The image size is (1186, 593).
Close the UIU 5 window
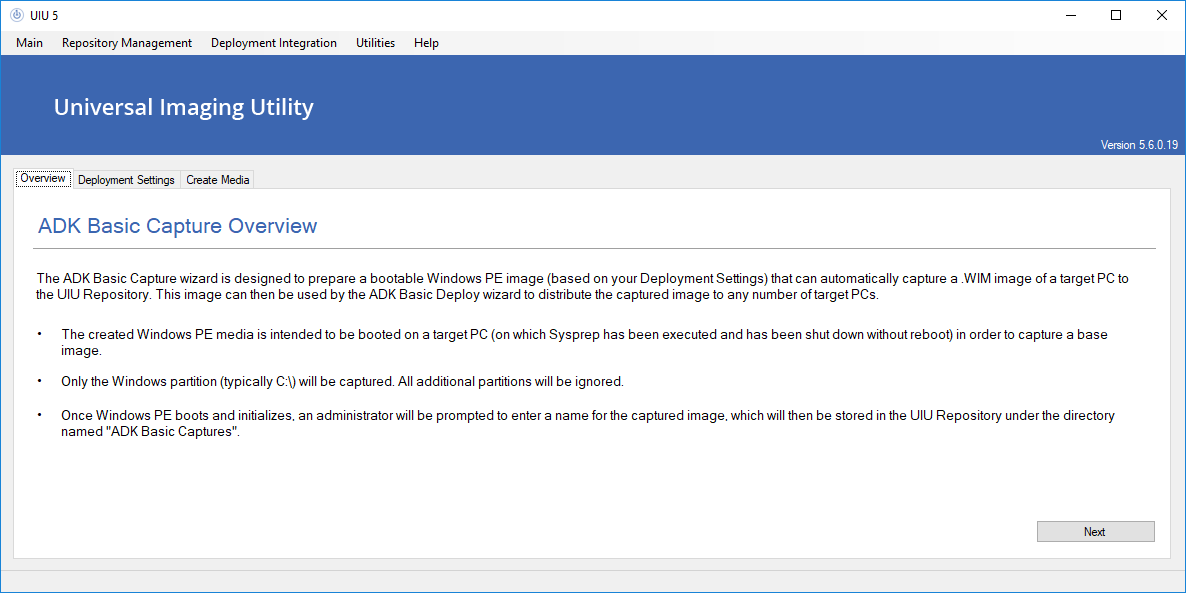point(1162,15)
